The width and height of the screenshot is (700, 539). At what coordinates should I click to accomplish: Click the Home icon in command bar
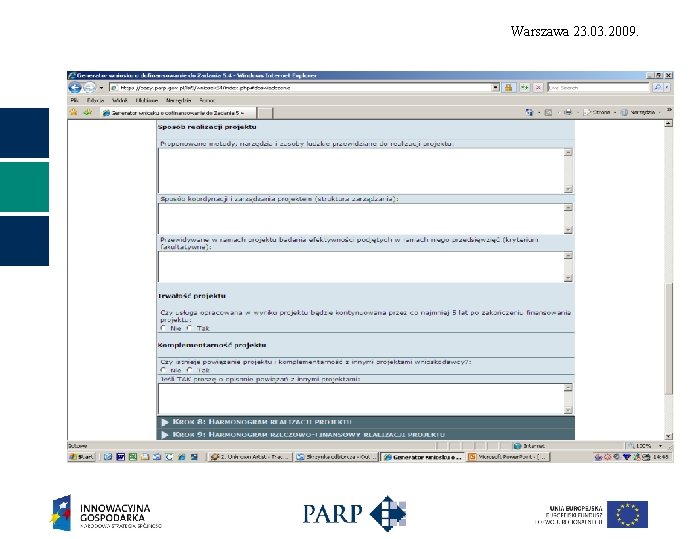(529, 113)
